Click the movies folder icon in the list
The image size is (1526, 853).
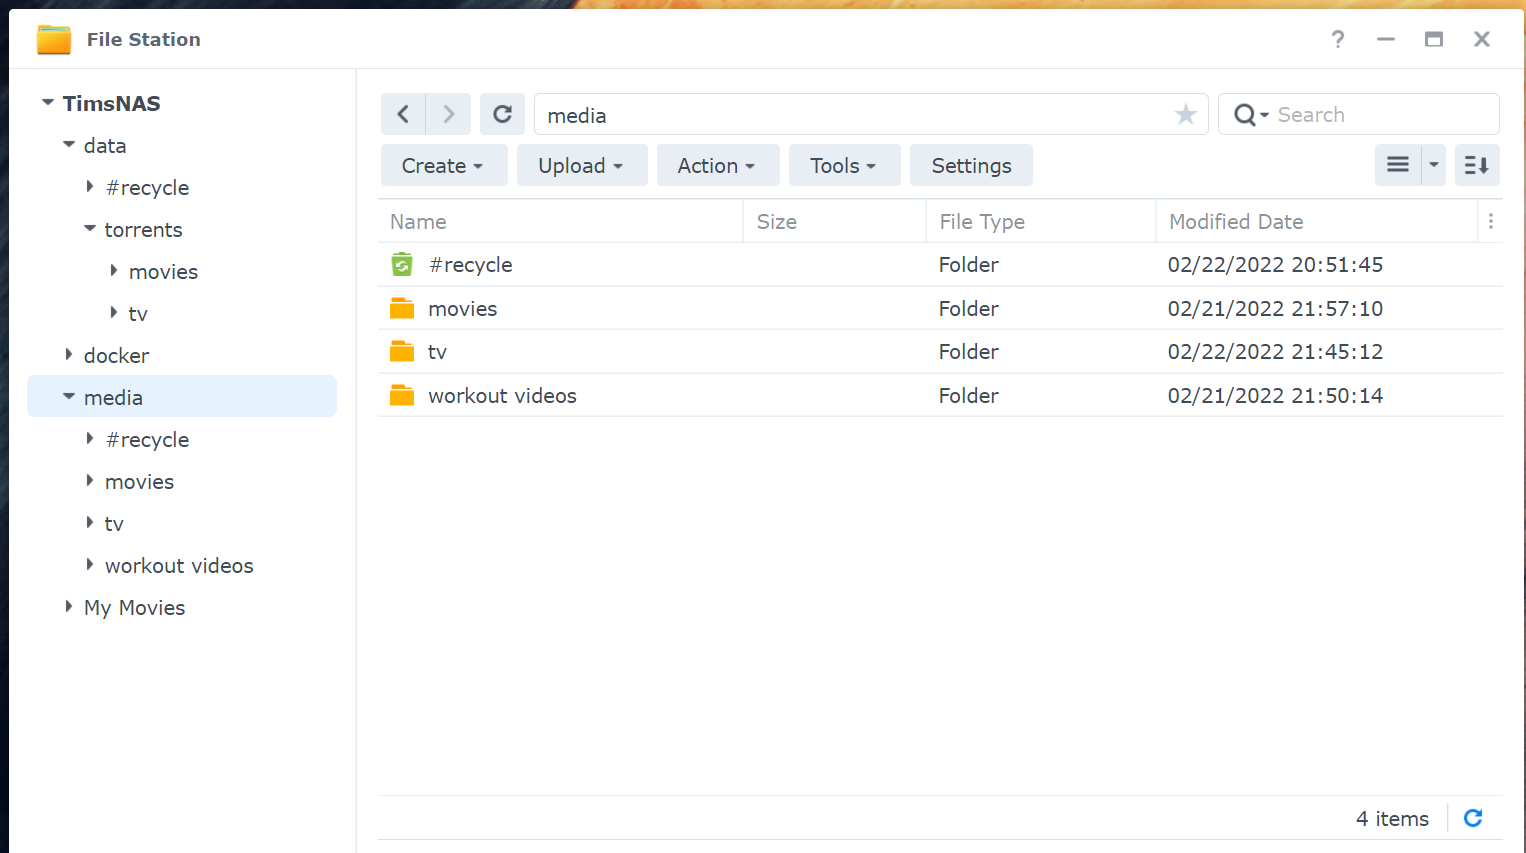pyautogui.click(x=401, y=308)
